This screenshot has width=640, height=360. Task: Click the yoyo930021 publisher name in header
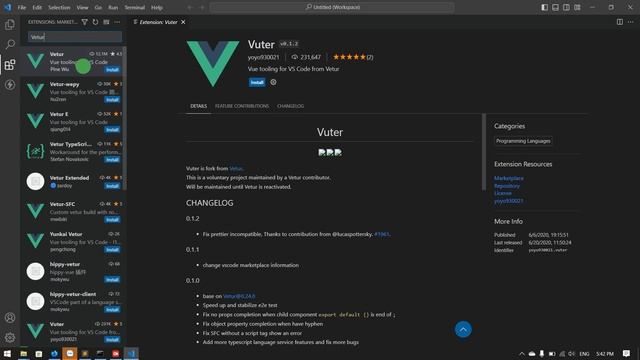(x=264, y=57)
